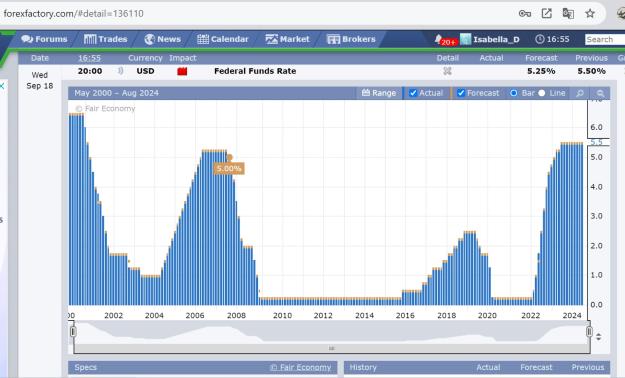Toggle the sound alert icon for 20:00 event
The height and width of the screenshot is (378, 625).
tap(120, 71)
